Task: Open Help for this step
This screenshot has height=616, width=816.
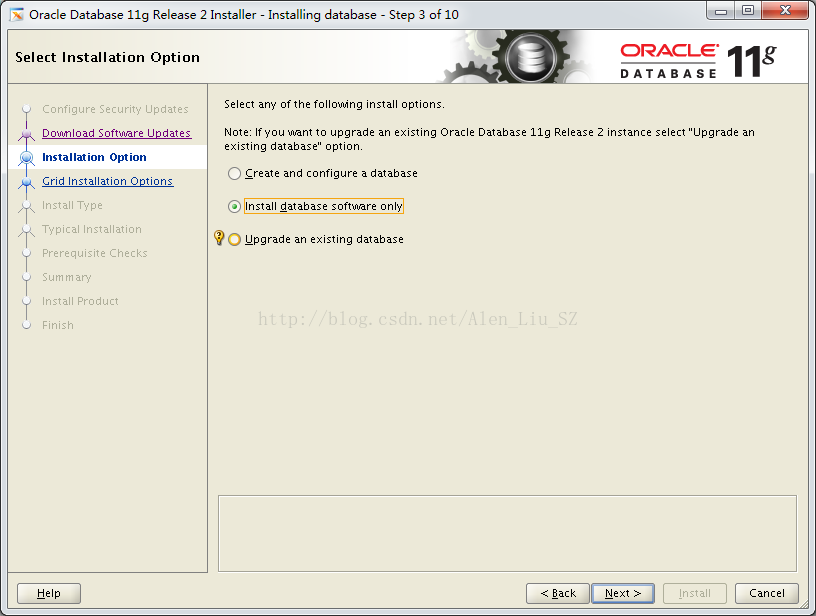Action: (x=48, y=593)
